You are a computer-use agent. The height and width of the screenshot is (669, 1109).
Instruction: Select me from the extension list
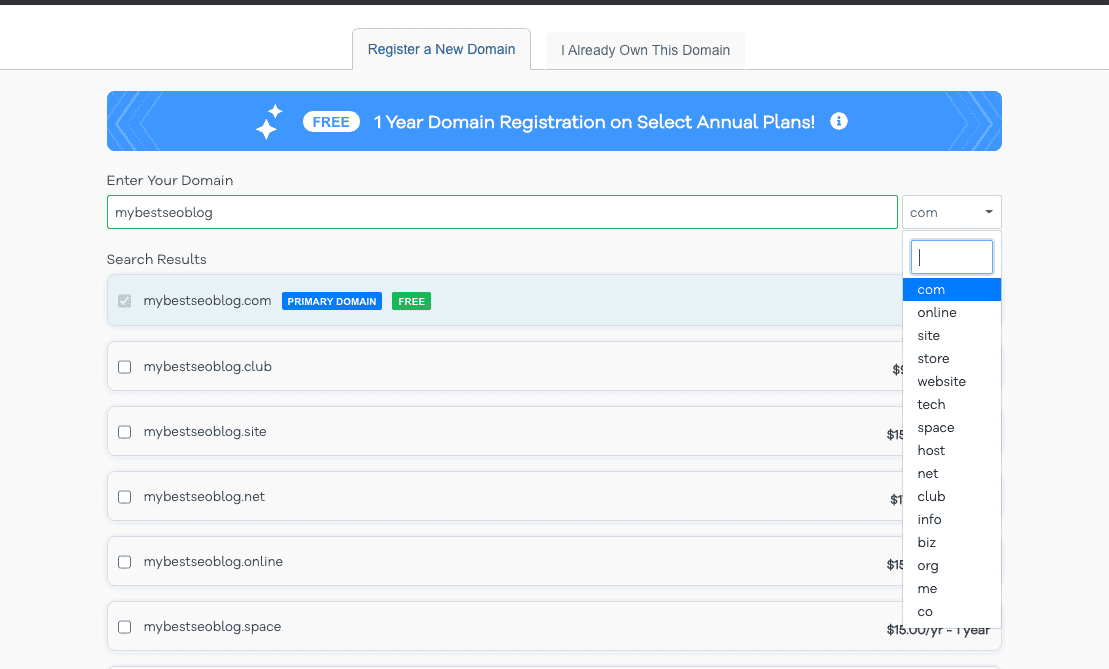click(x=951, y=588)
